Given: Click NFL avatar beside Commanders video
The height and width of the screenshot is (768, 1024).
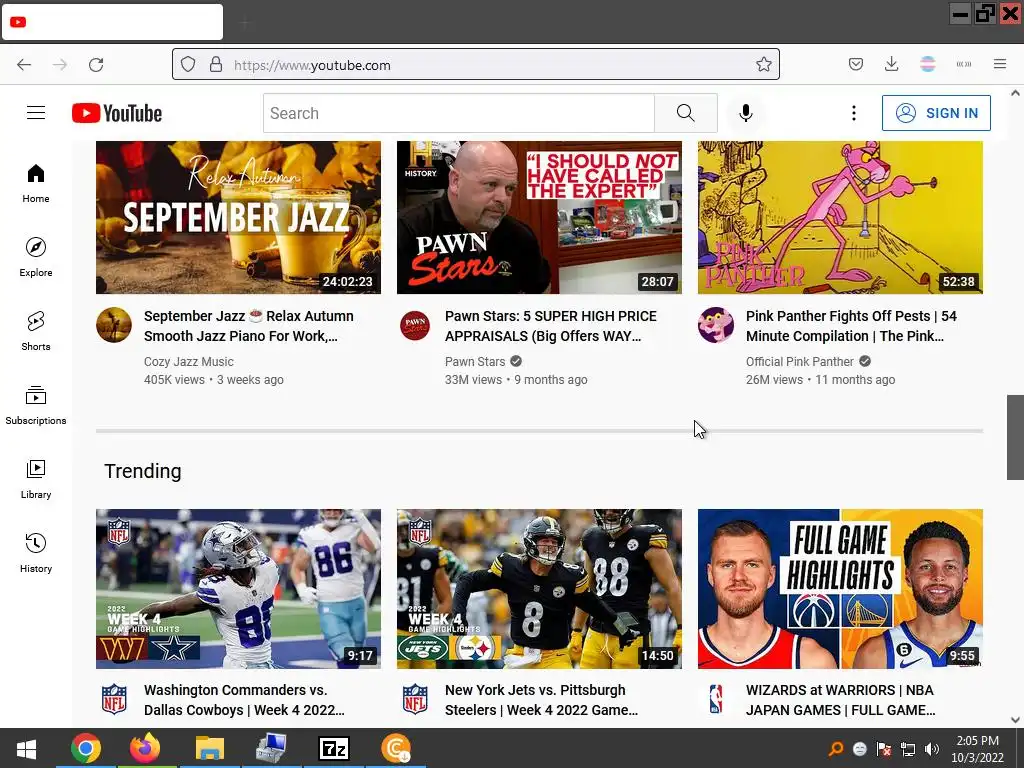Looking at the screenshot, I should coord(114,699).
